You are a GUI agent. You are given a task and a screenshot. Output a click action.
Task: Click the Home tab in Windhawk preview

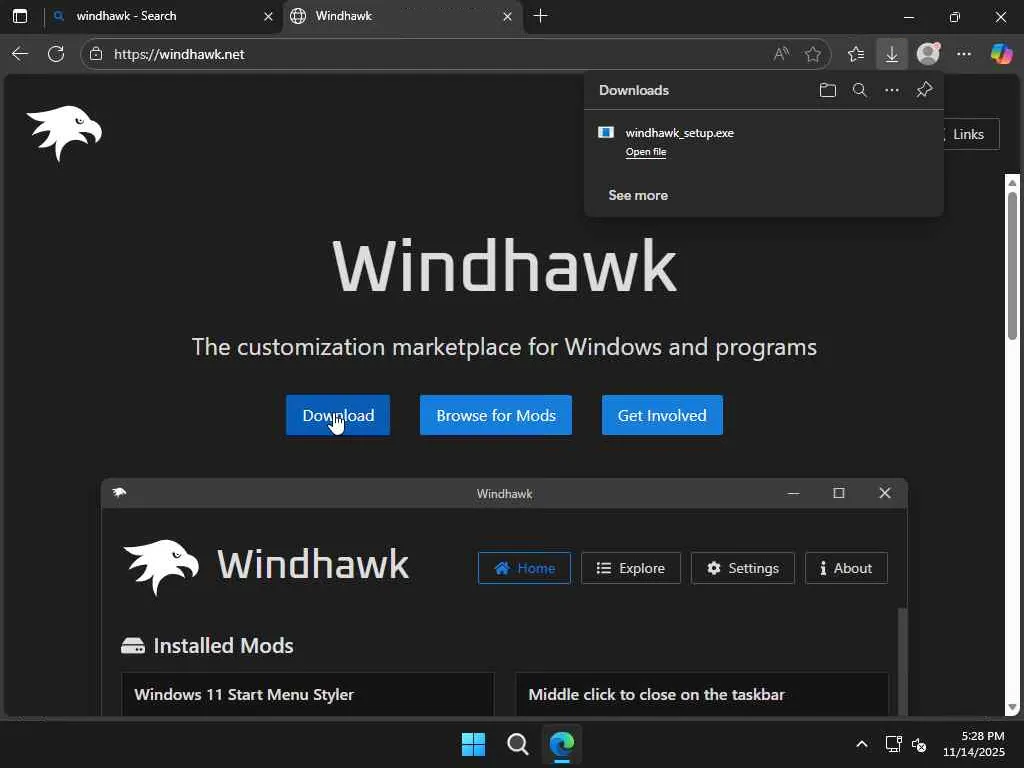click(x=524, y=568)
